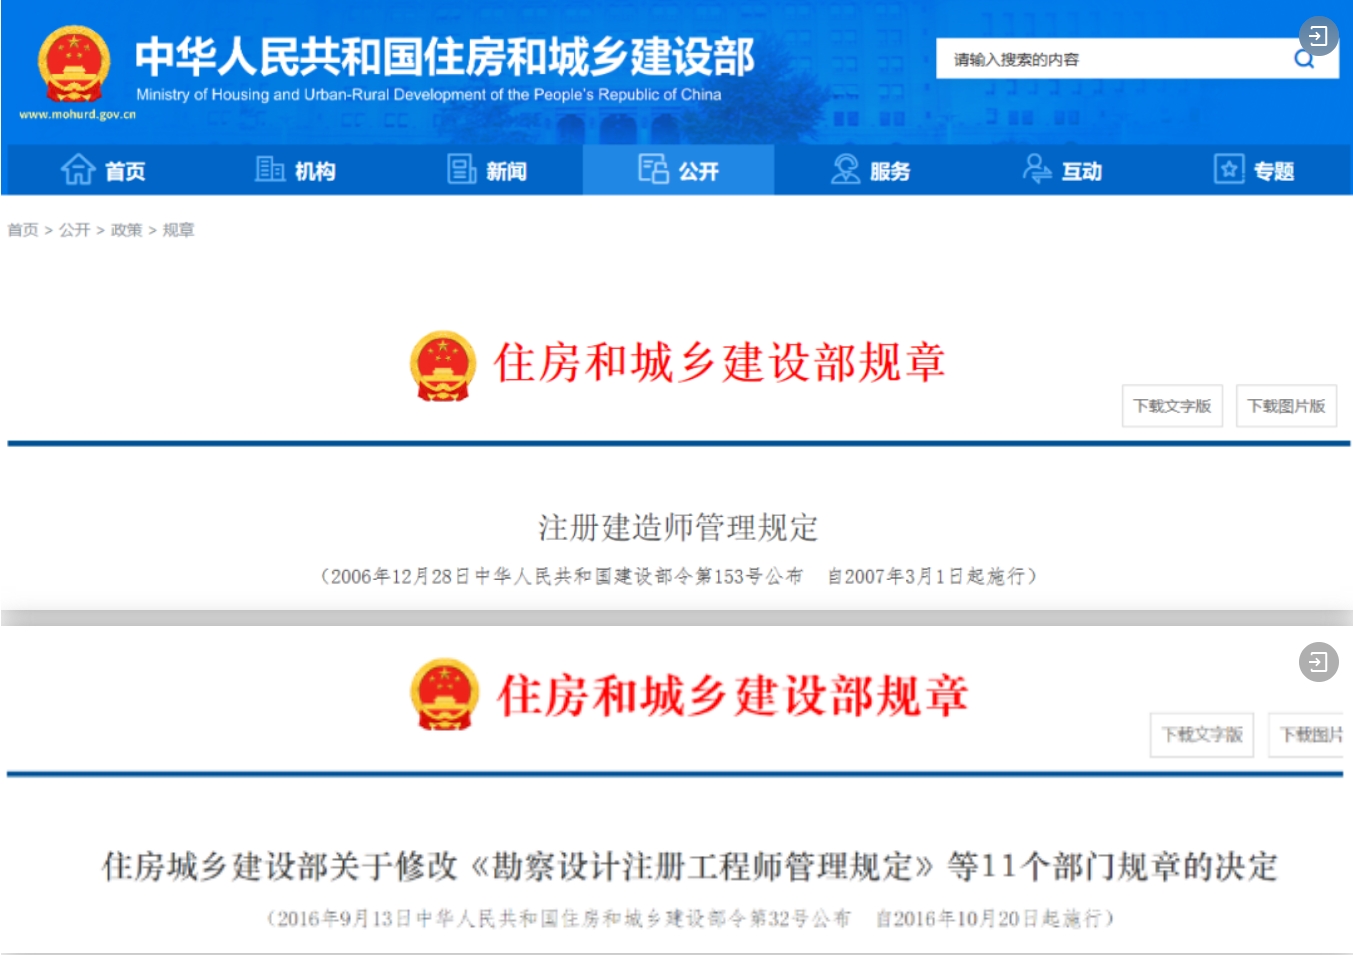Click the first red 住房和城乡建设部规章 heading
Screen dimensions: 1353x955
click(x=719, y=362)
